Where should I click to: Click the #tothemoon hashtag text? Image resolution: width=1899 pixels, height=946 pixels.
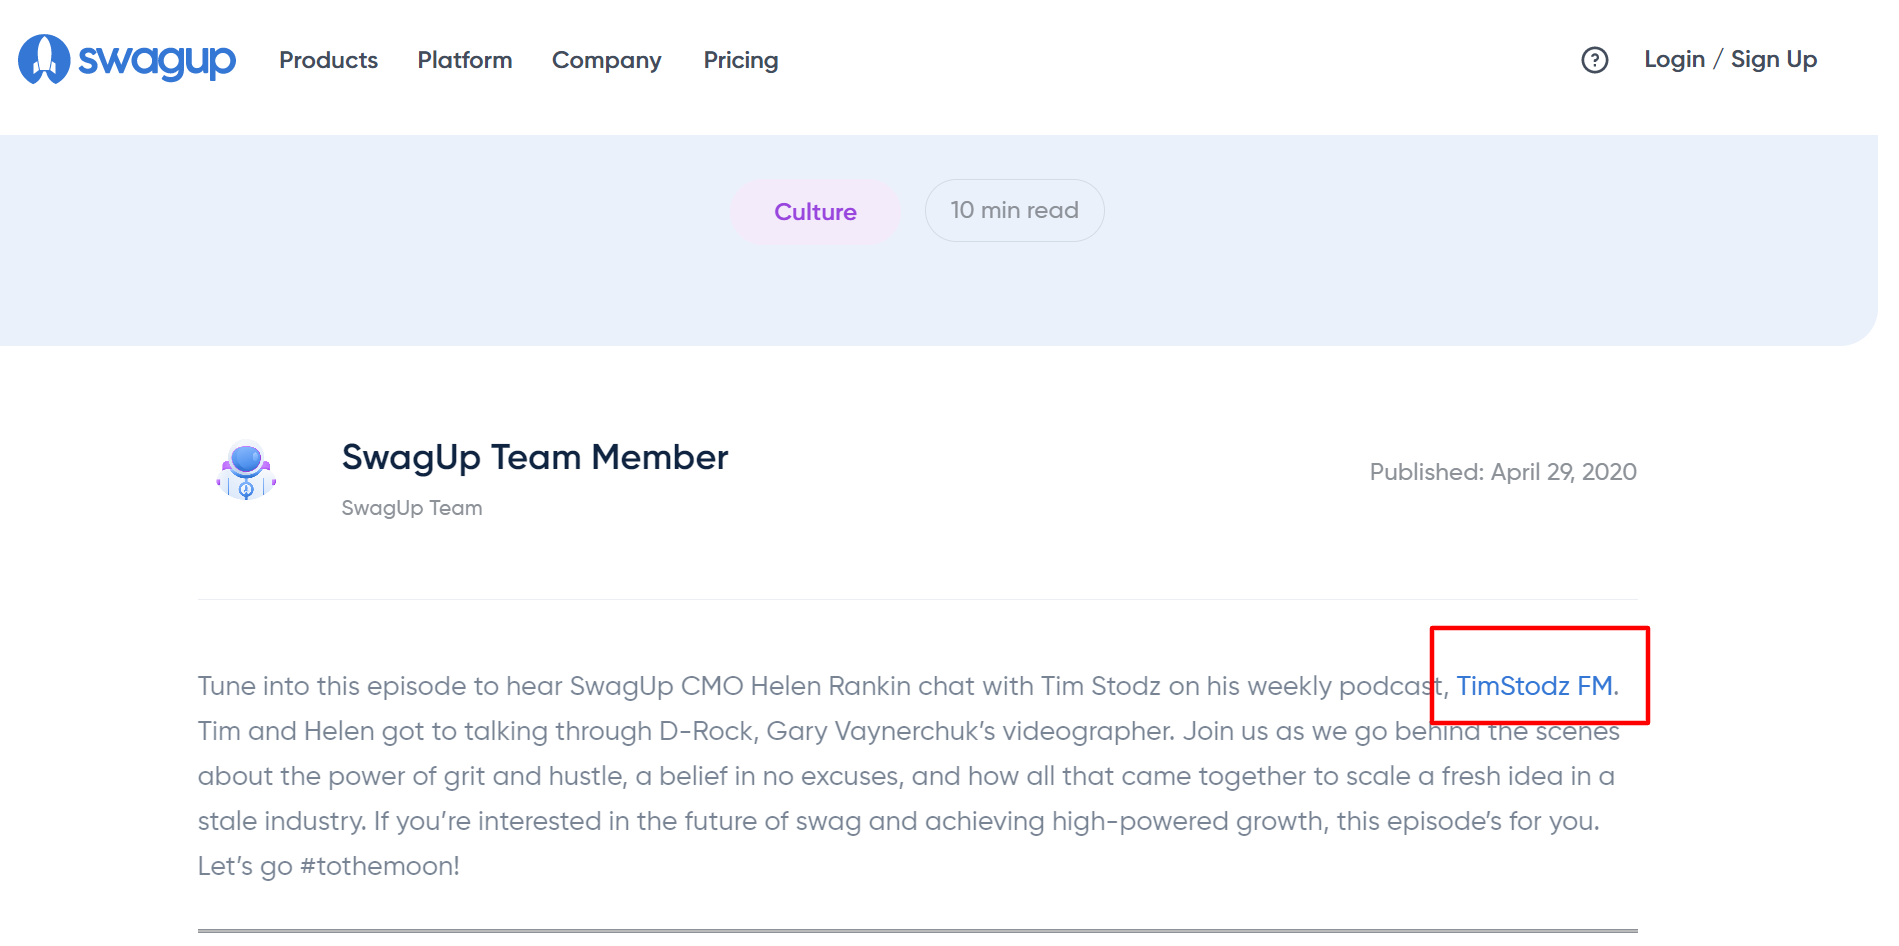379,866
